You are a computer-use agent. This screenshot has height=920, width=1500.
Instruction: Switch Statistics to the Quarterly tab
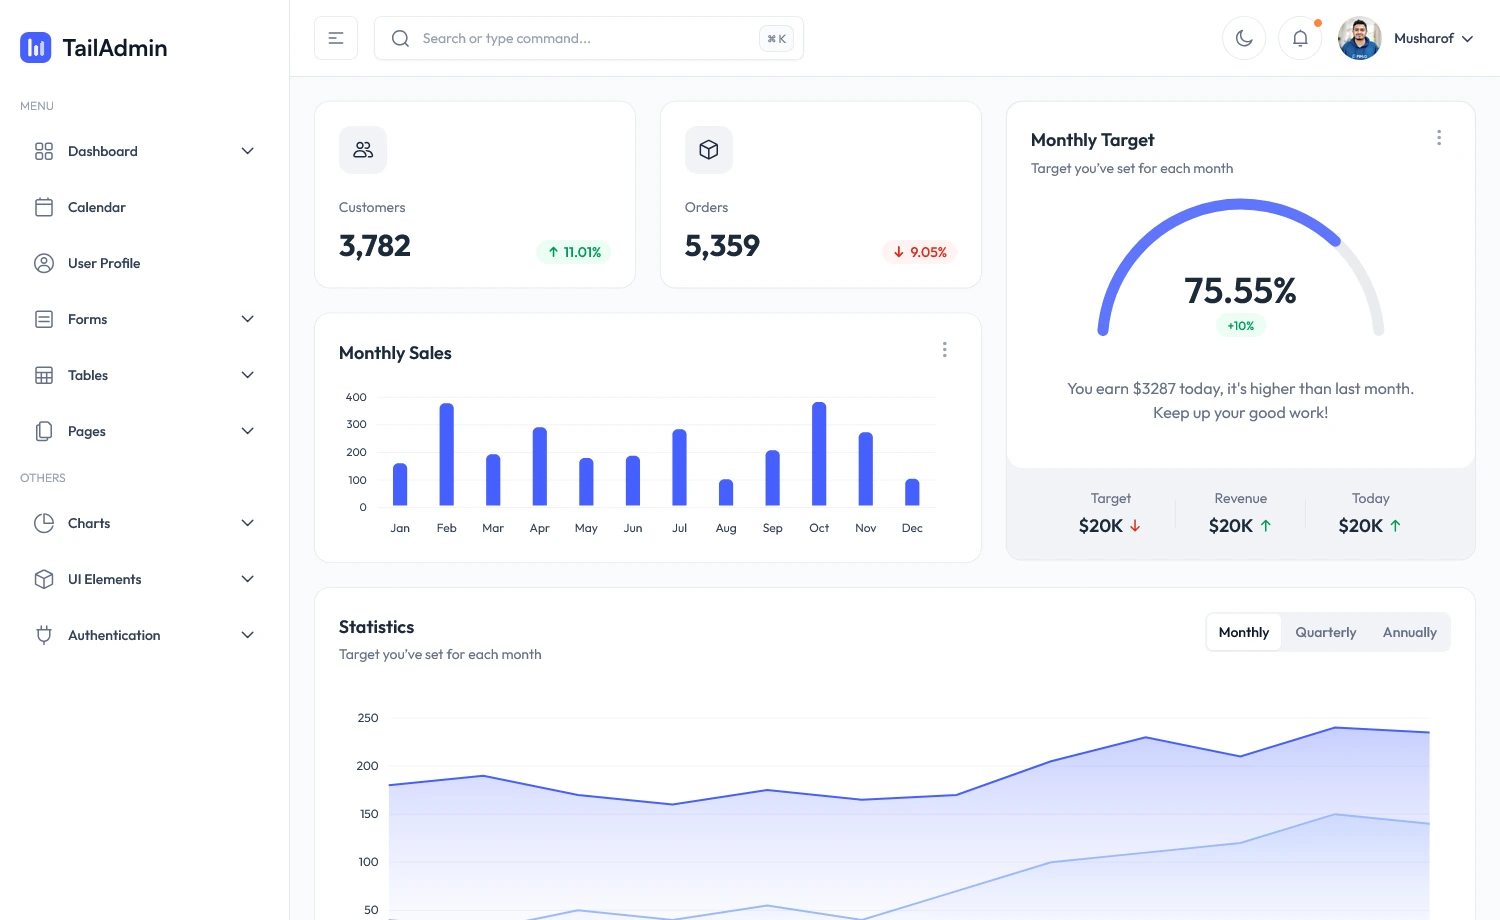[x=1325, y=632]
